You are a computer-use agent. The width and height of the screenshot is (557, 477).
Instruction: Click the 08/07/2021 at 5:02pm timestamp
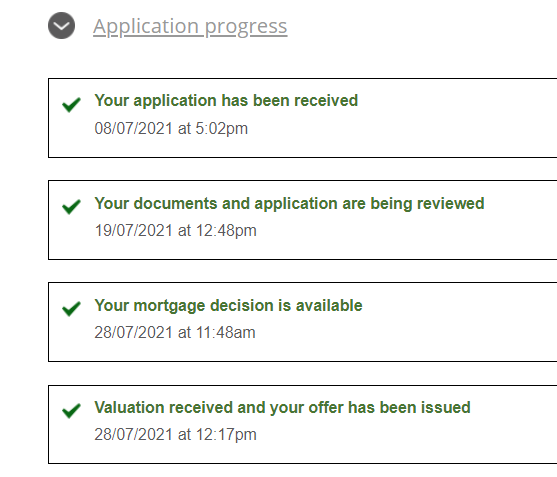click(x=171, y=129)
